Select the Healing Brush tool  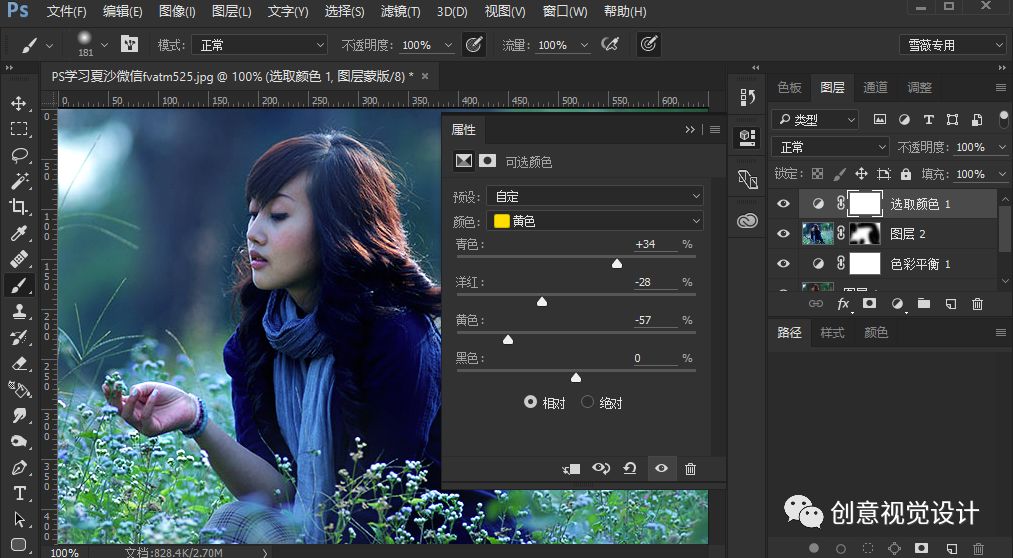coord(19,259)
